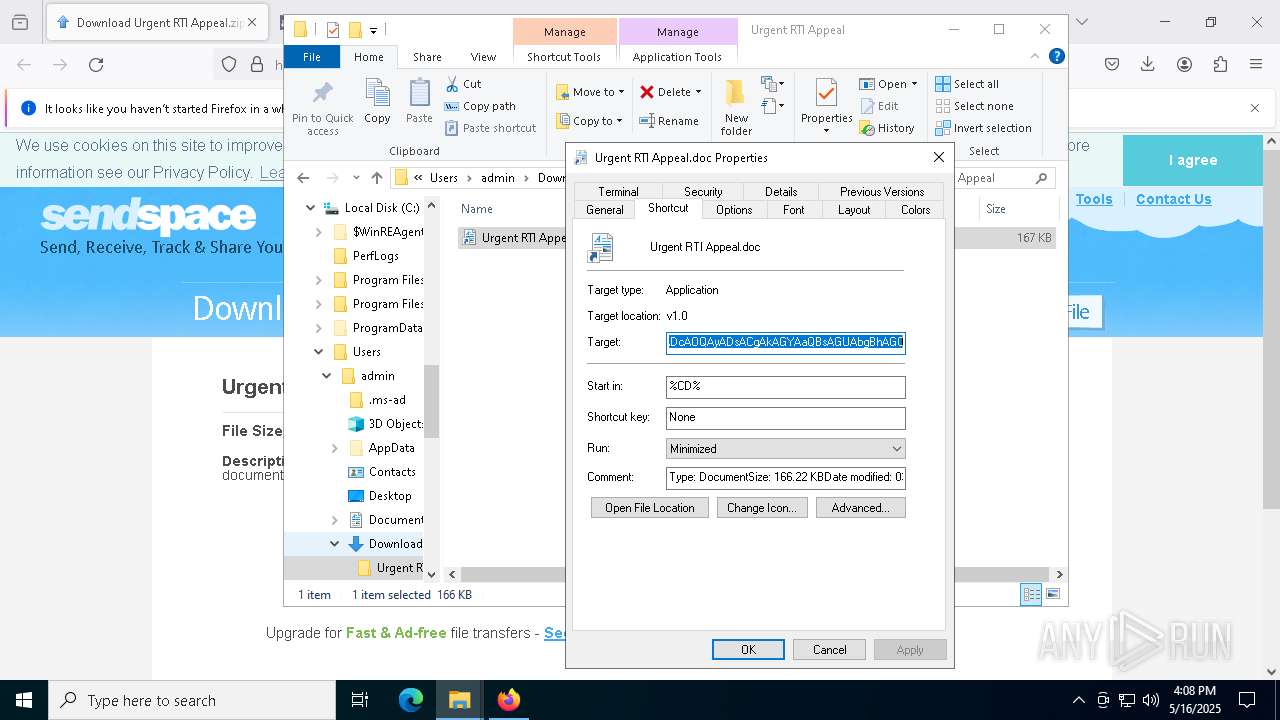The height and width of the screenshot is (720, 1280).
Task: Click I agree cookie button in Firefox
Action: click(1193, 160)
